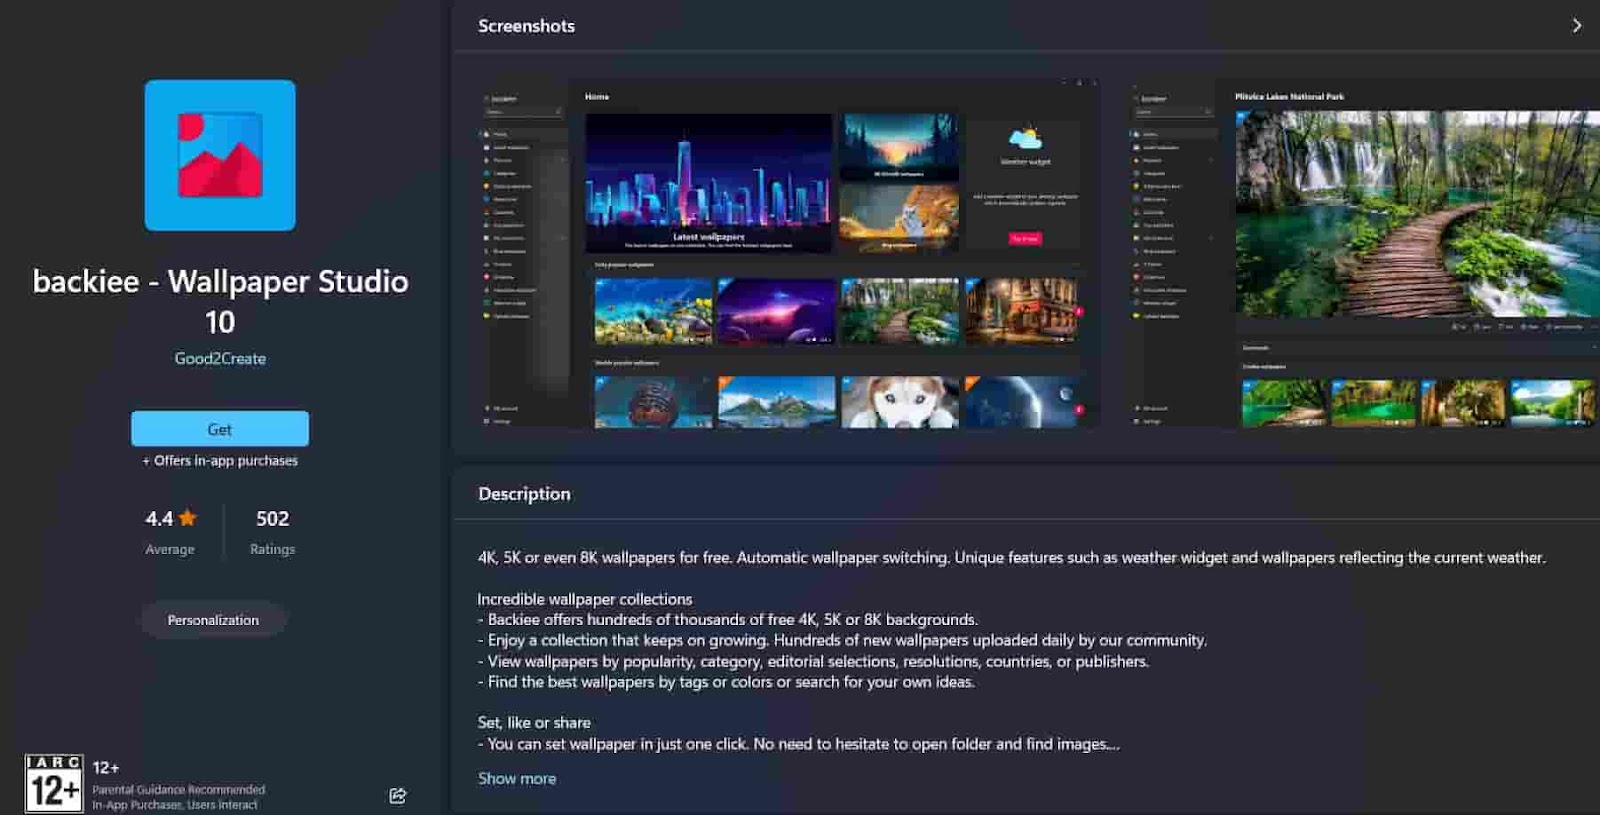Click the 'View wallpapers by popularity' line

coord(813,662)
